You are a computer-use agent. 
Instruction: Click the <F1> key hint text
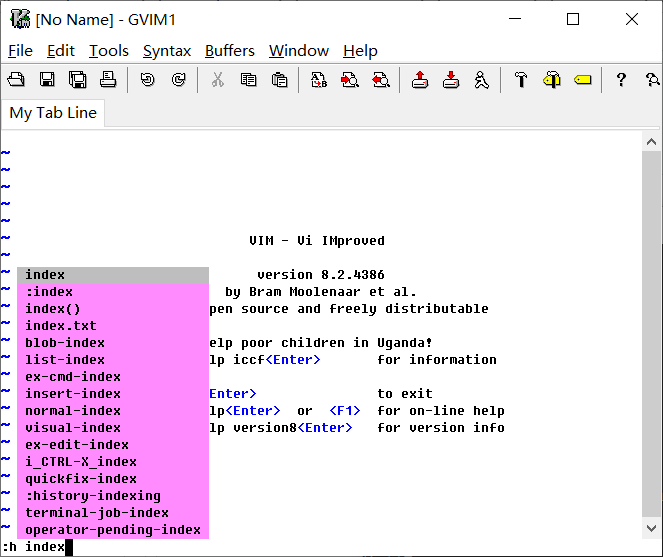pyautogui.click(x=345, y=411)
